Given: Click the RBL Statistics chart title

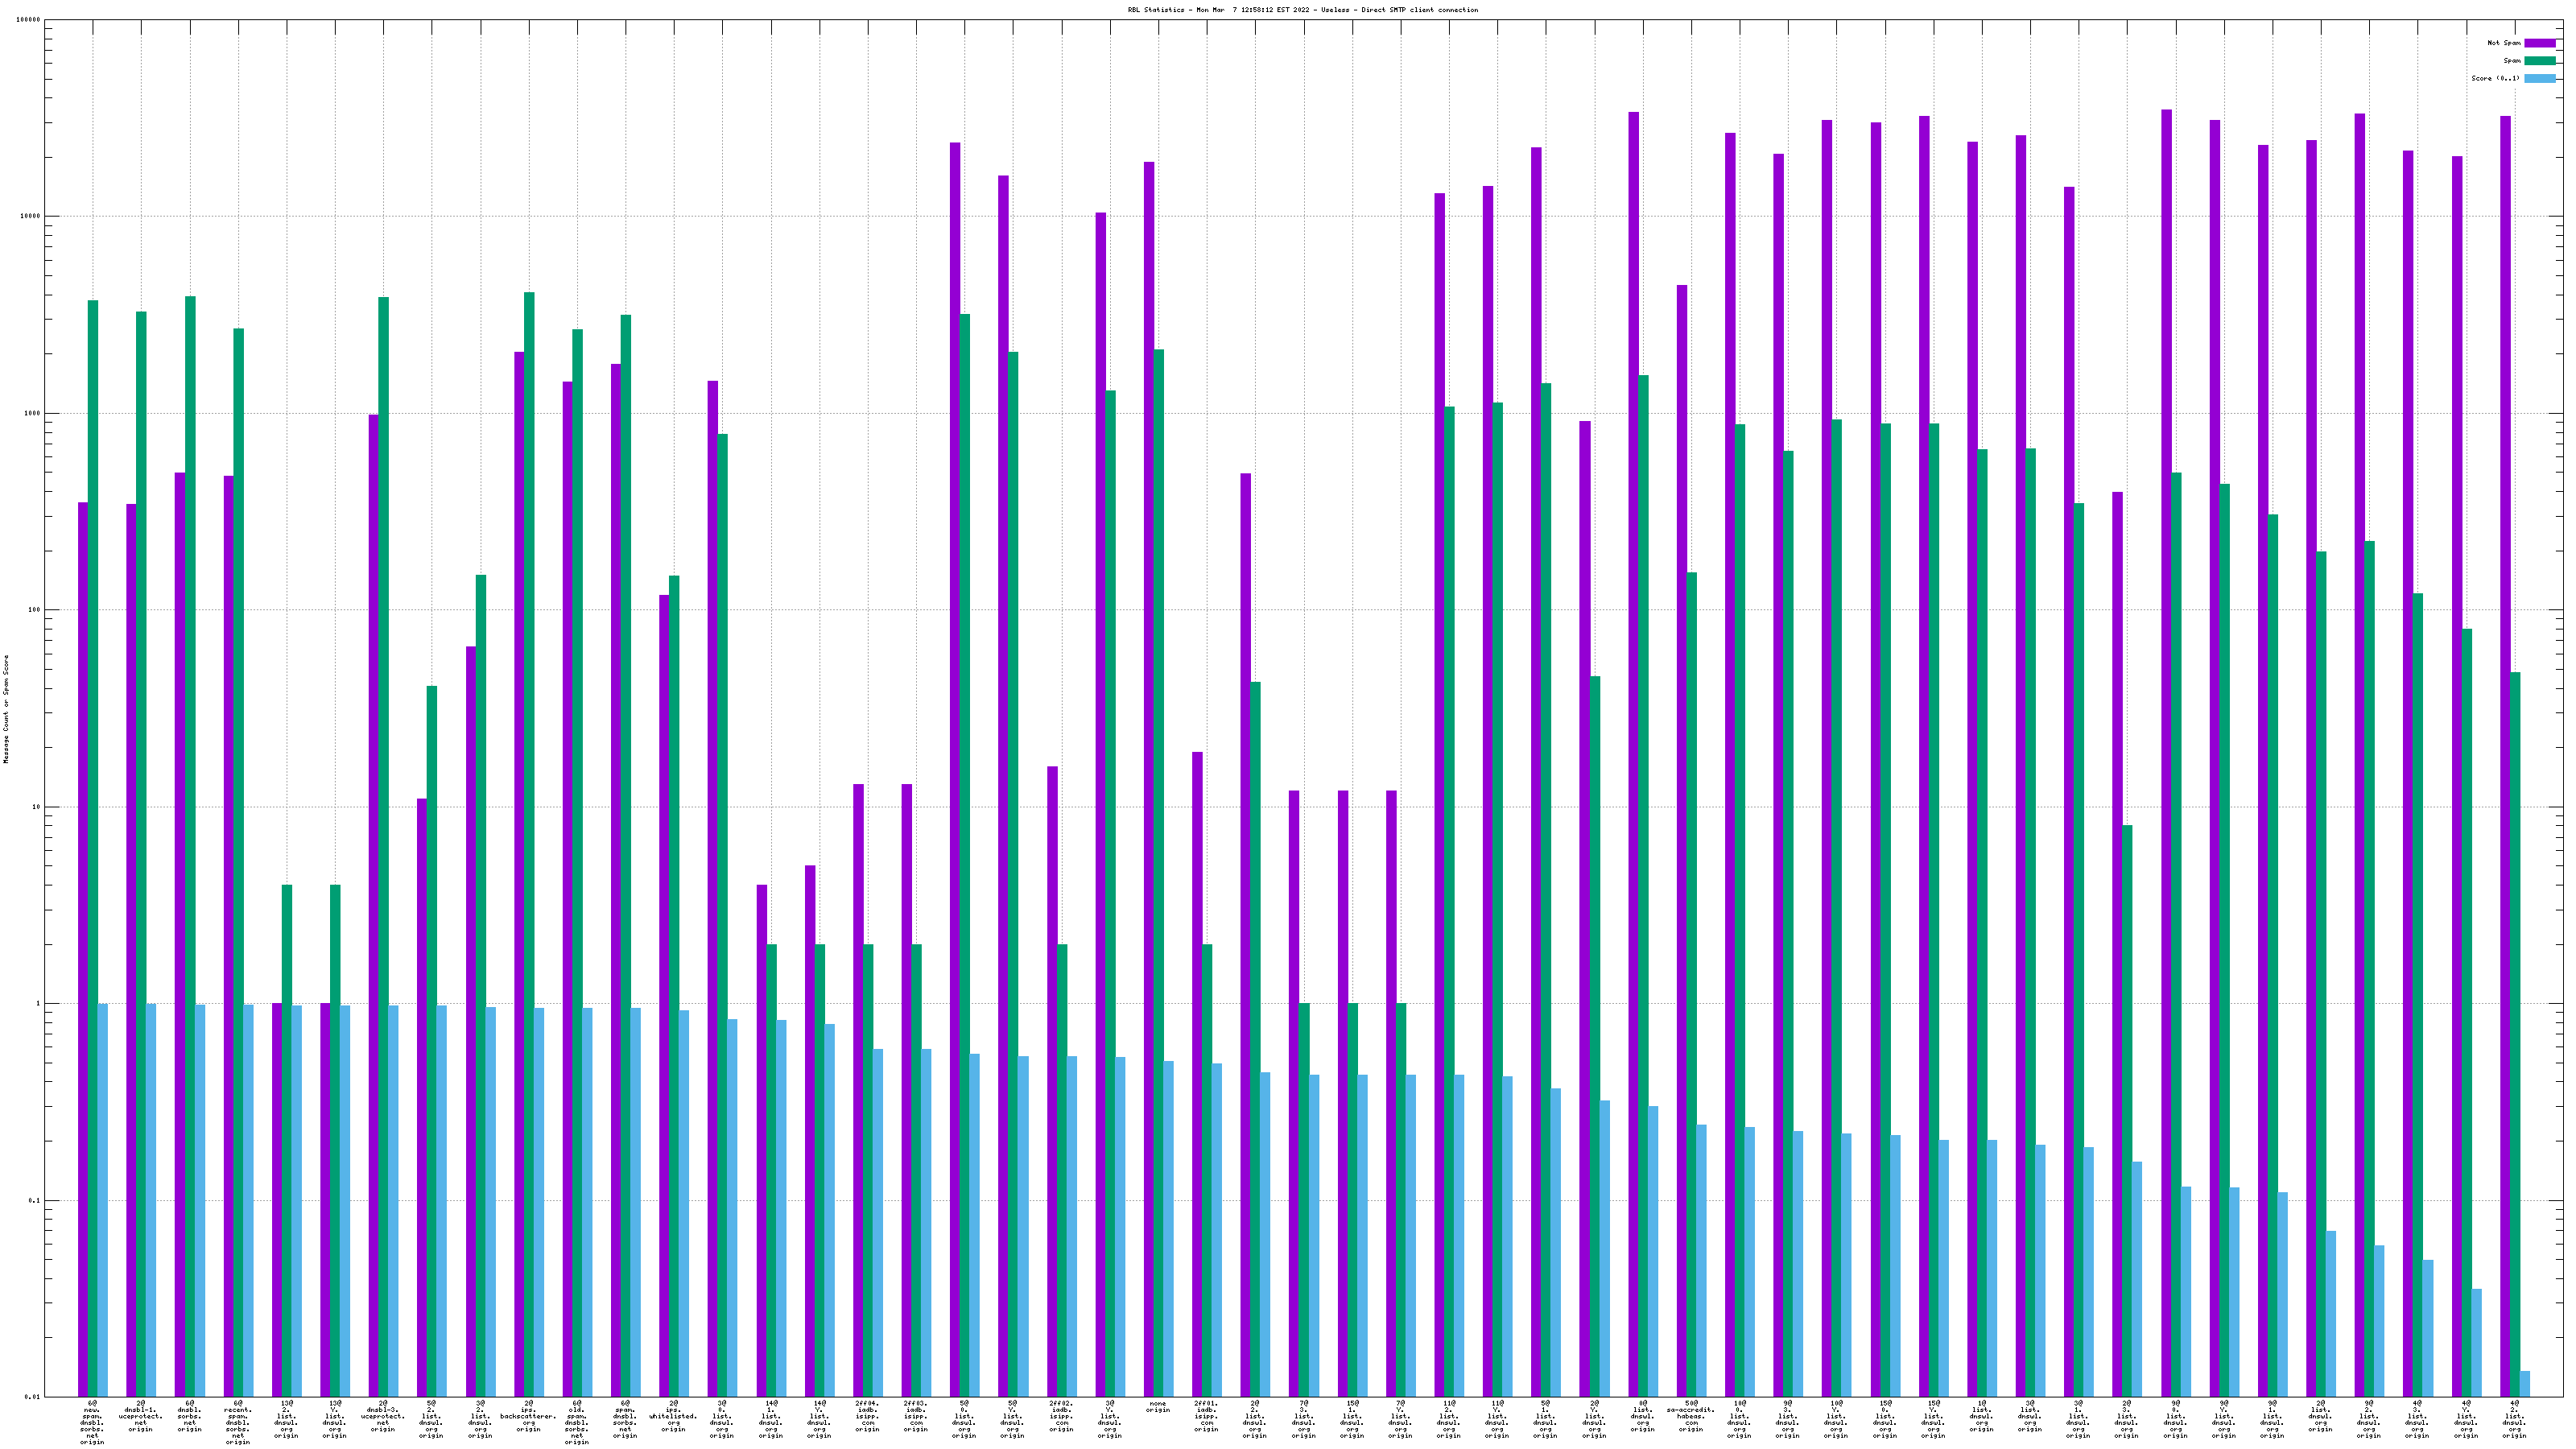Looking at the screenshot, I should [1302, 10].
